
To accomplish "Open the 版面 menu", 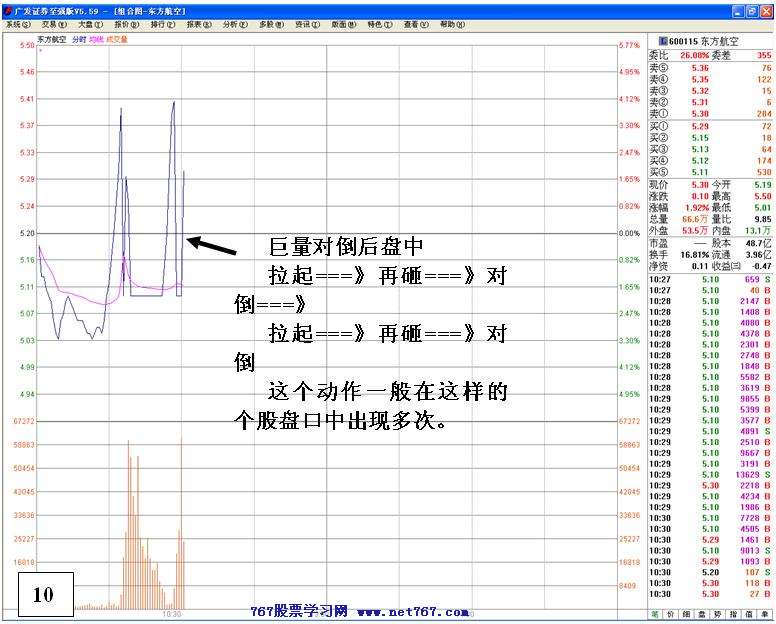I will (343, 24).
